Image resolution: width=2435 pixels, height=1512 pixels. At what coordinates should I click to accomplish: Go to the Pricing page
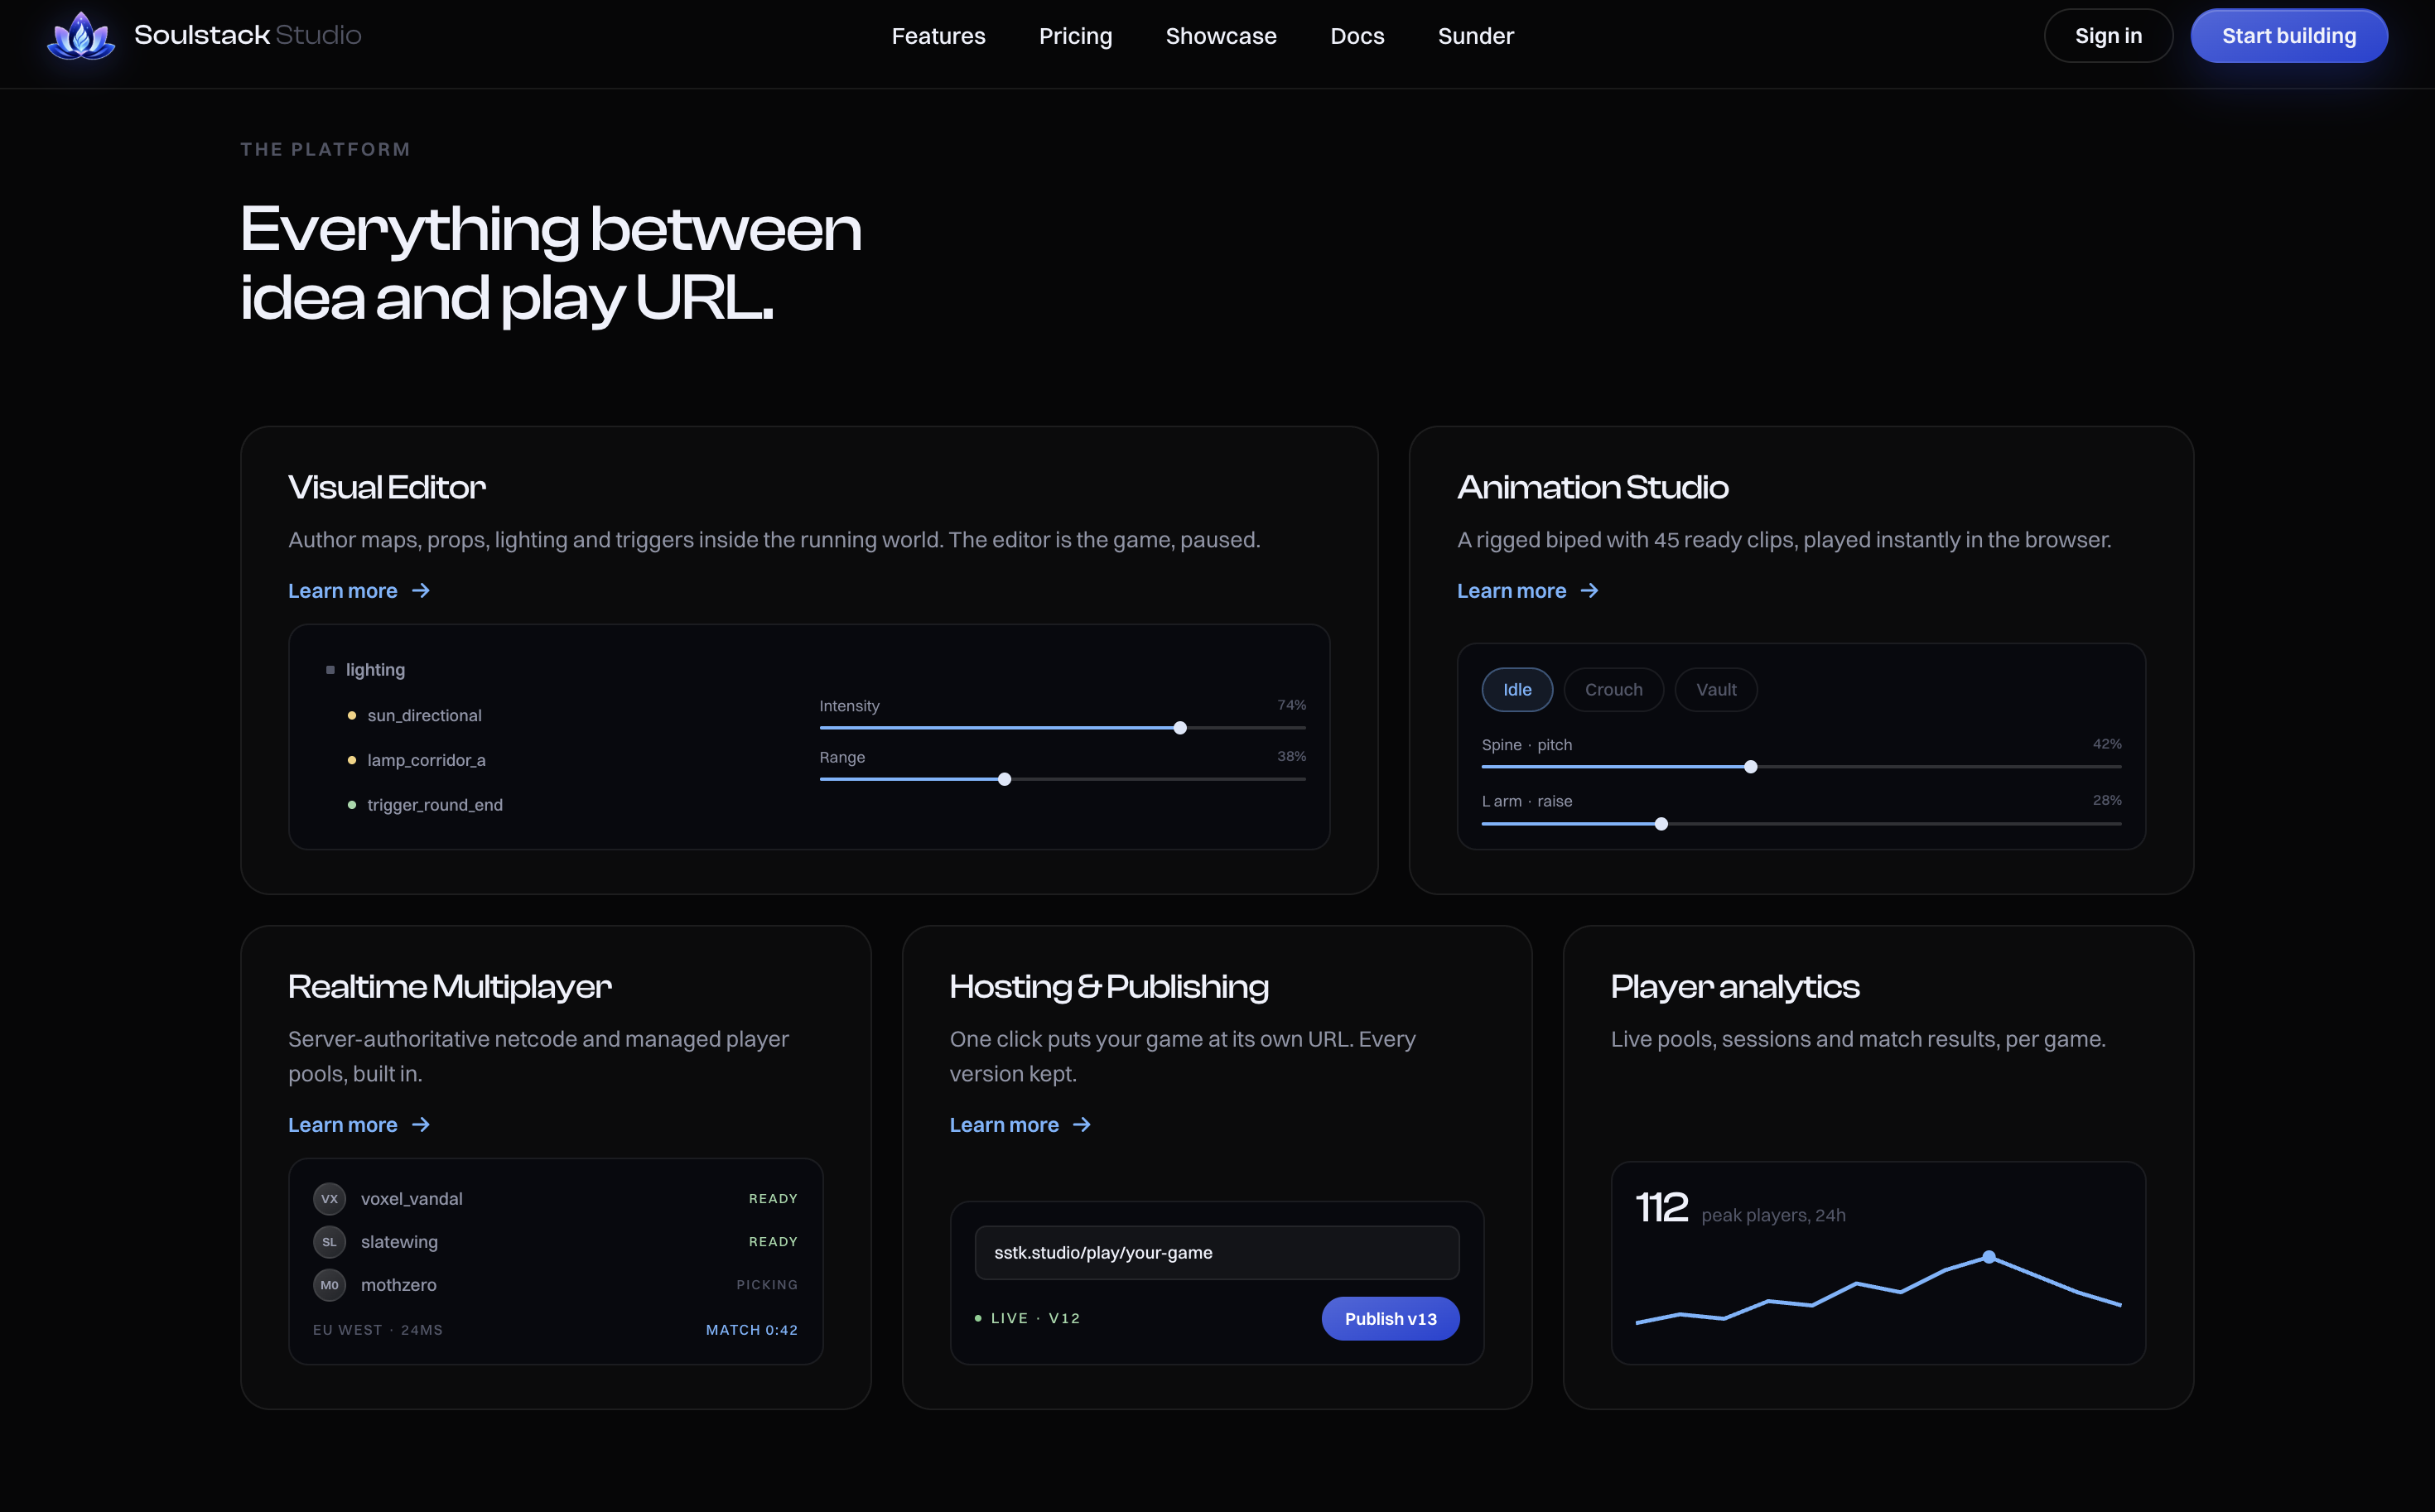click(1075, 36)
